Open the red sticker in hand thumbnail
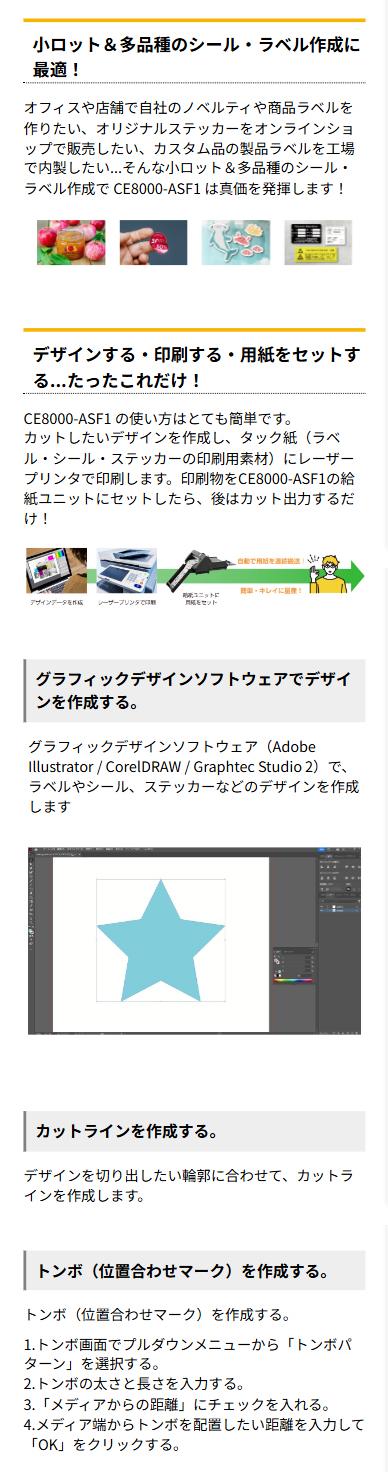388x1472 pixels. pos(153,242)
